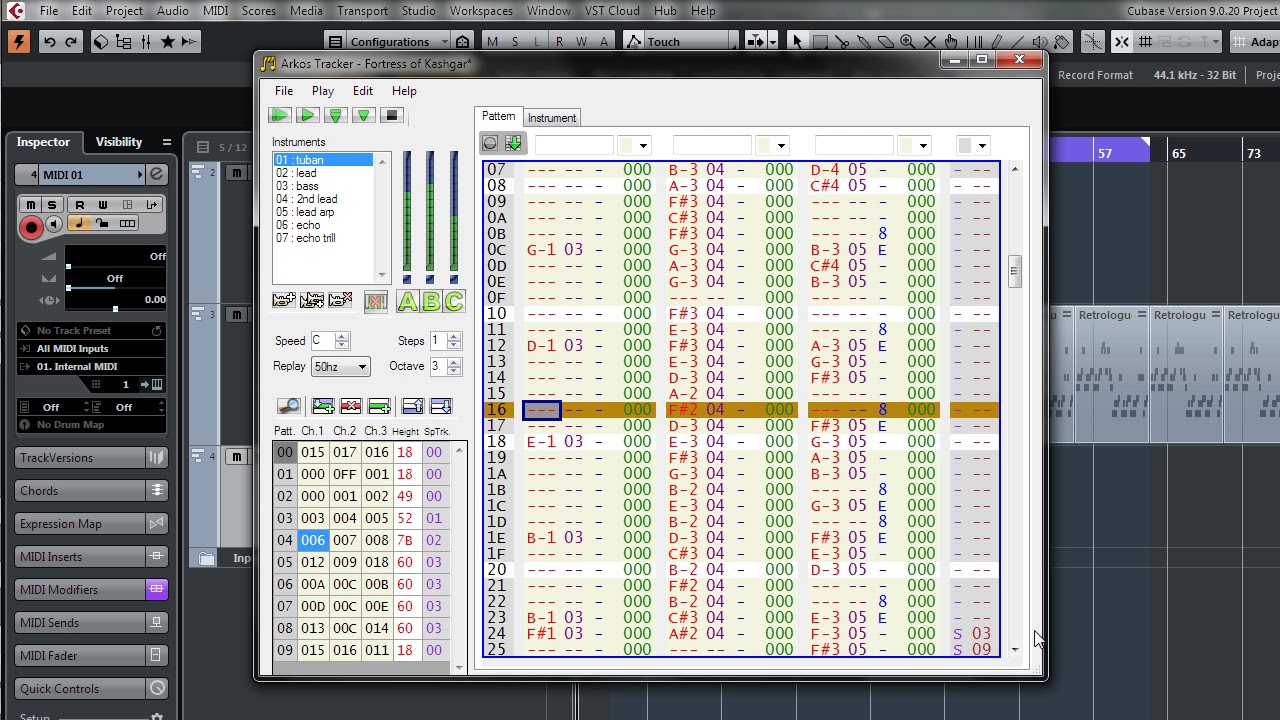Click the delete instrument icon with red X
Viewport: 1280px width, 720px height.
[340, 301]
